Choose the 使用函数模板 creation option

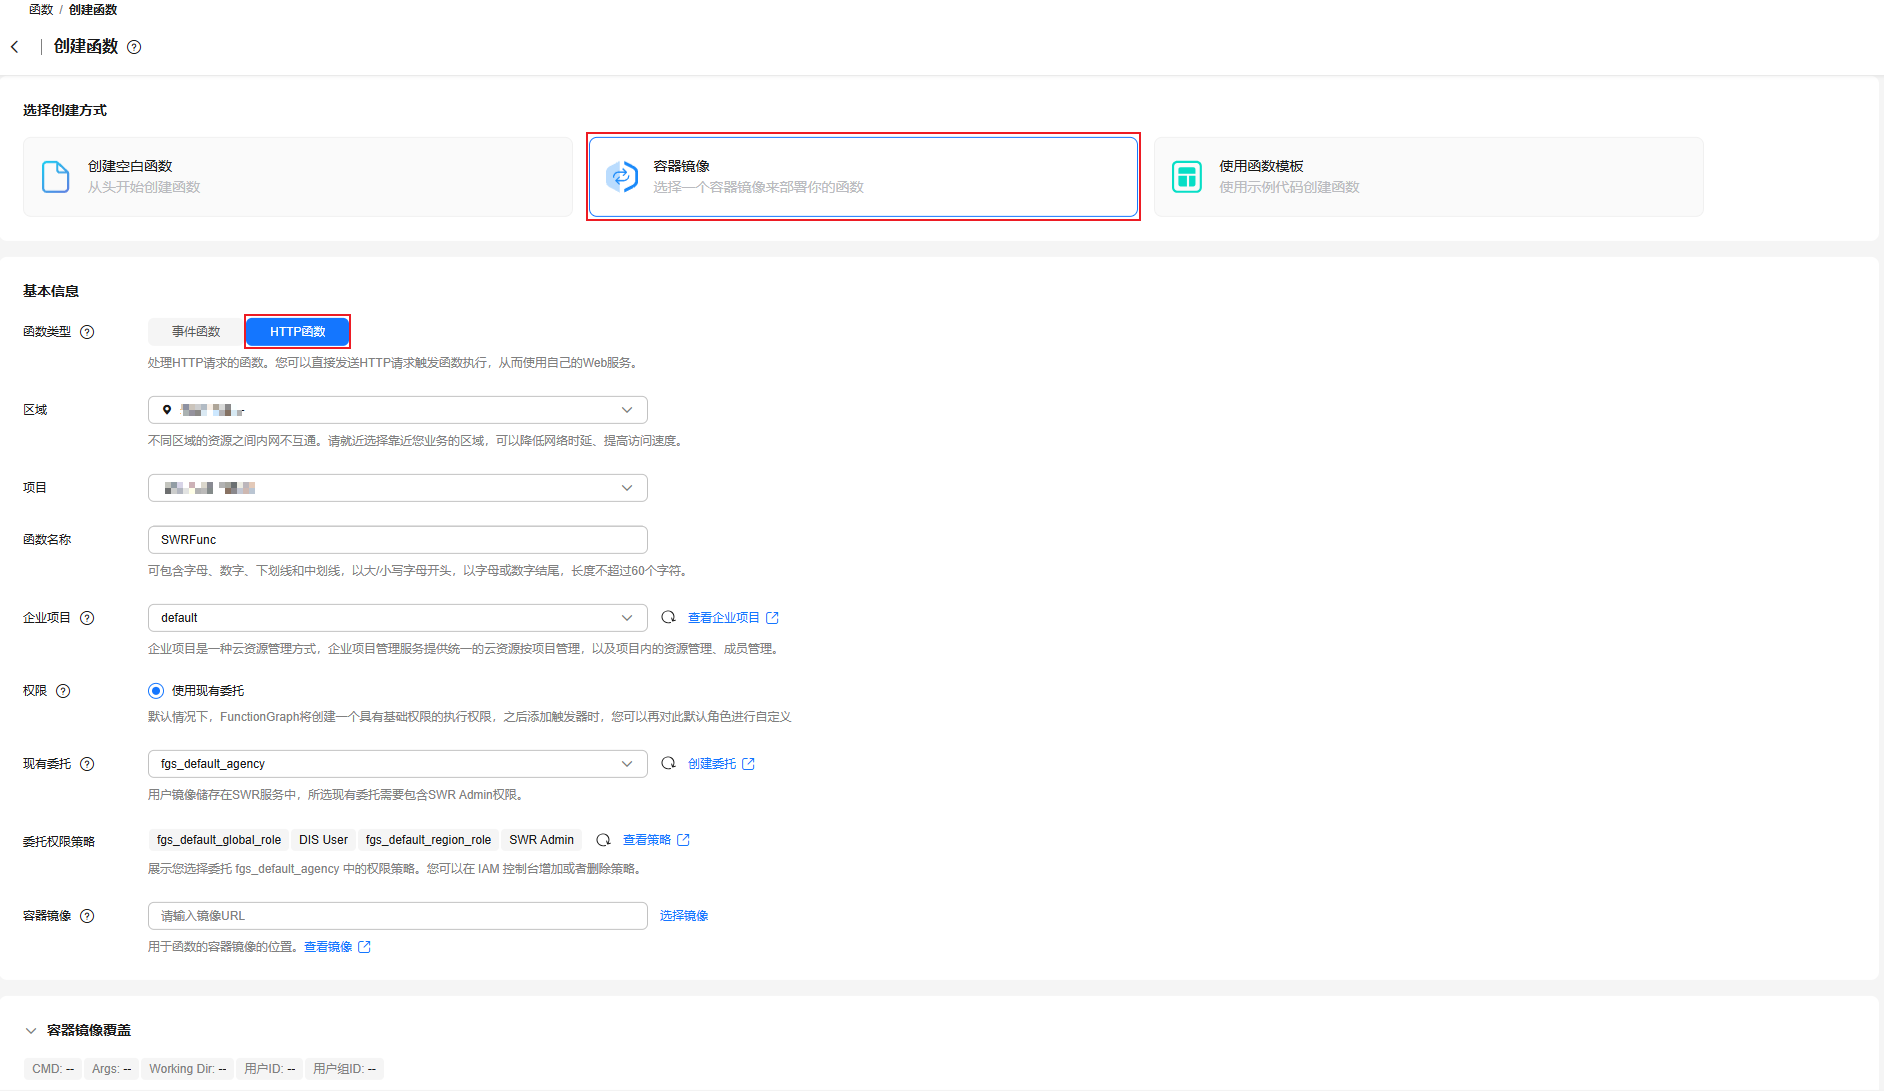pyautogui.click(x=1428, y=177)
